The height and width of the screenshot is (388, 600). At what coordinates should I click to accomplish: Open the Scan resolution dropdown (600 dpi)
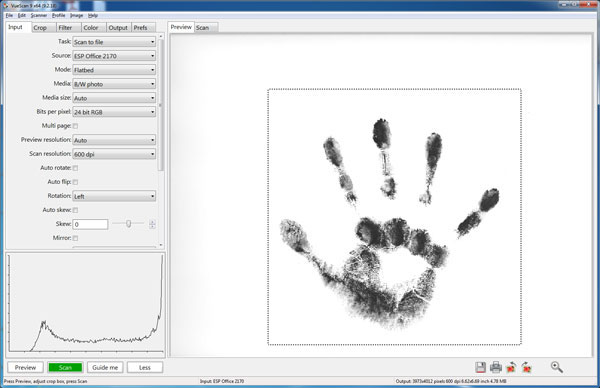click(114, 154)
